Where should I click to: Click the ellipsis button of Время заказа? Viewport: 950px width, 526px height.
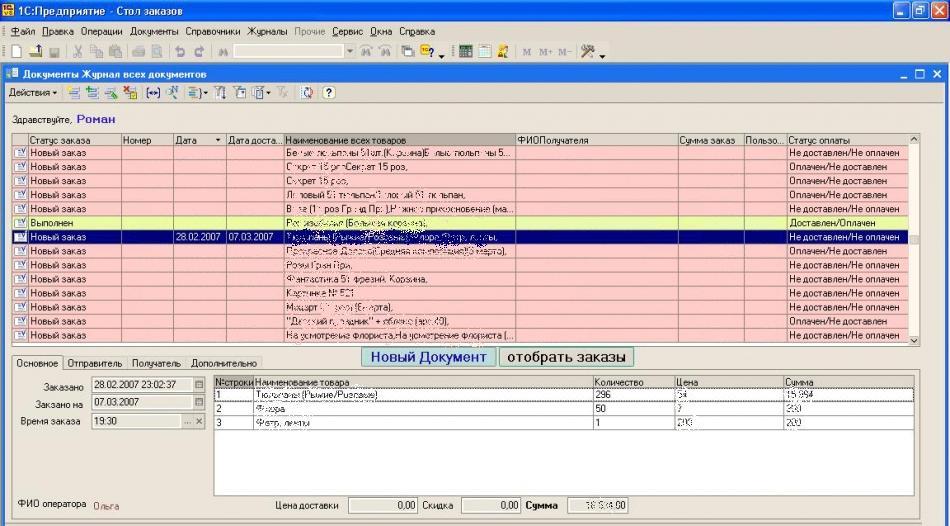188,421
